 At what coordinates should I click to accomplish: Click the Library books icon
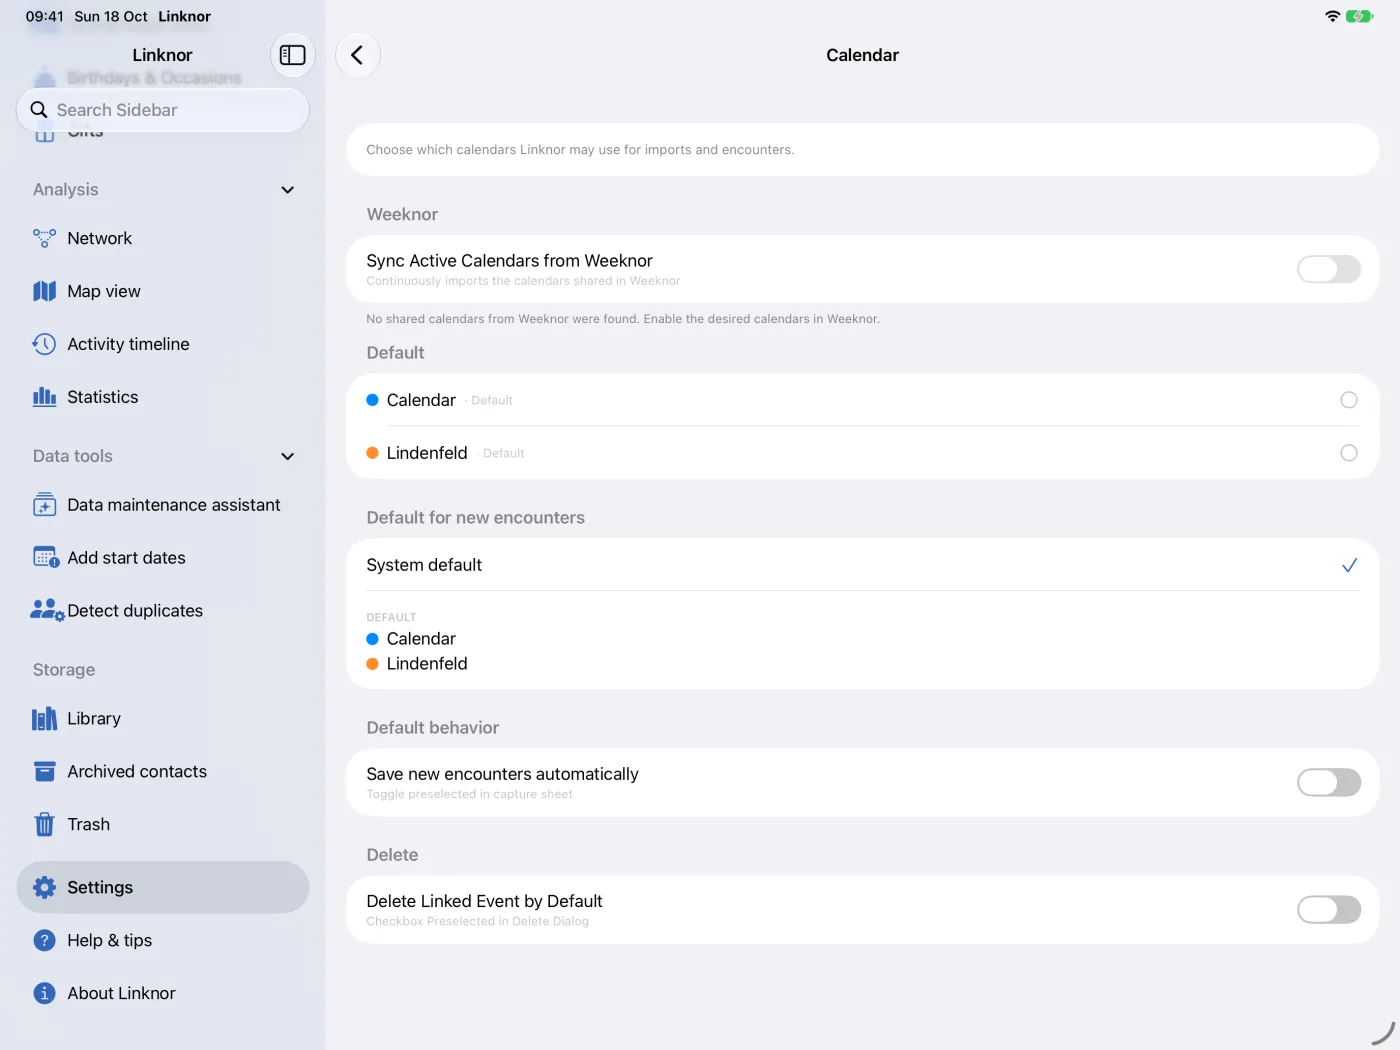pos(44,719)
